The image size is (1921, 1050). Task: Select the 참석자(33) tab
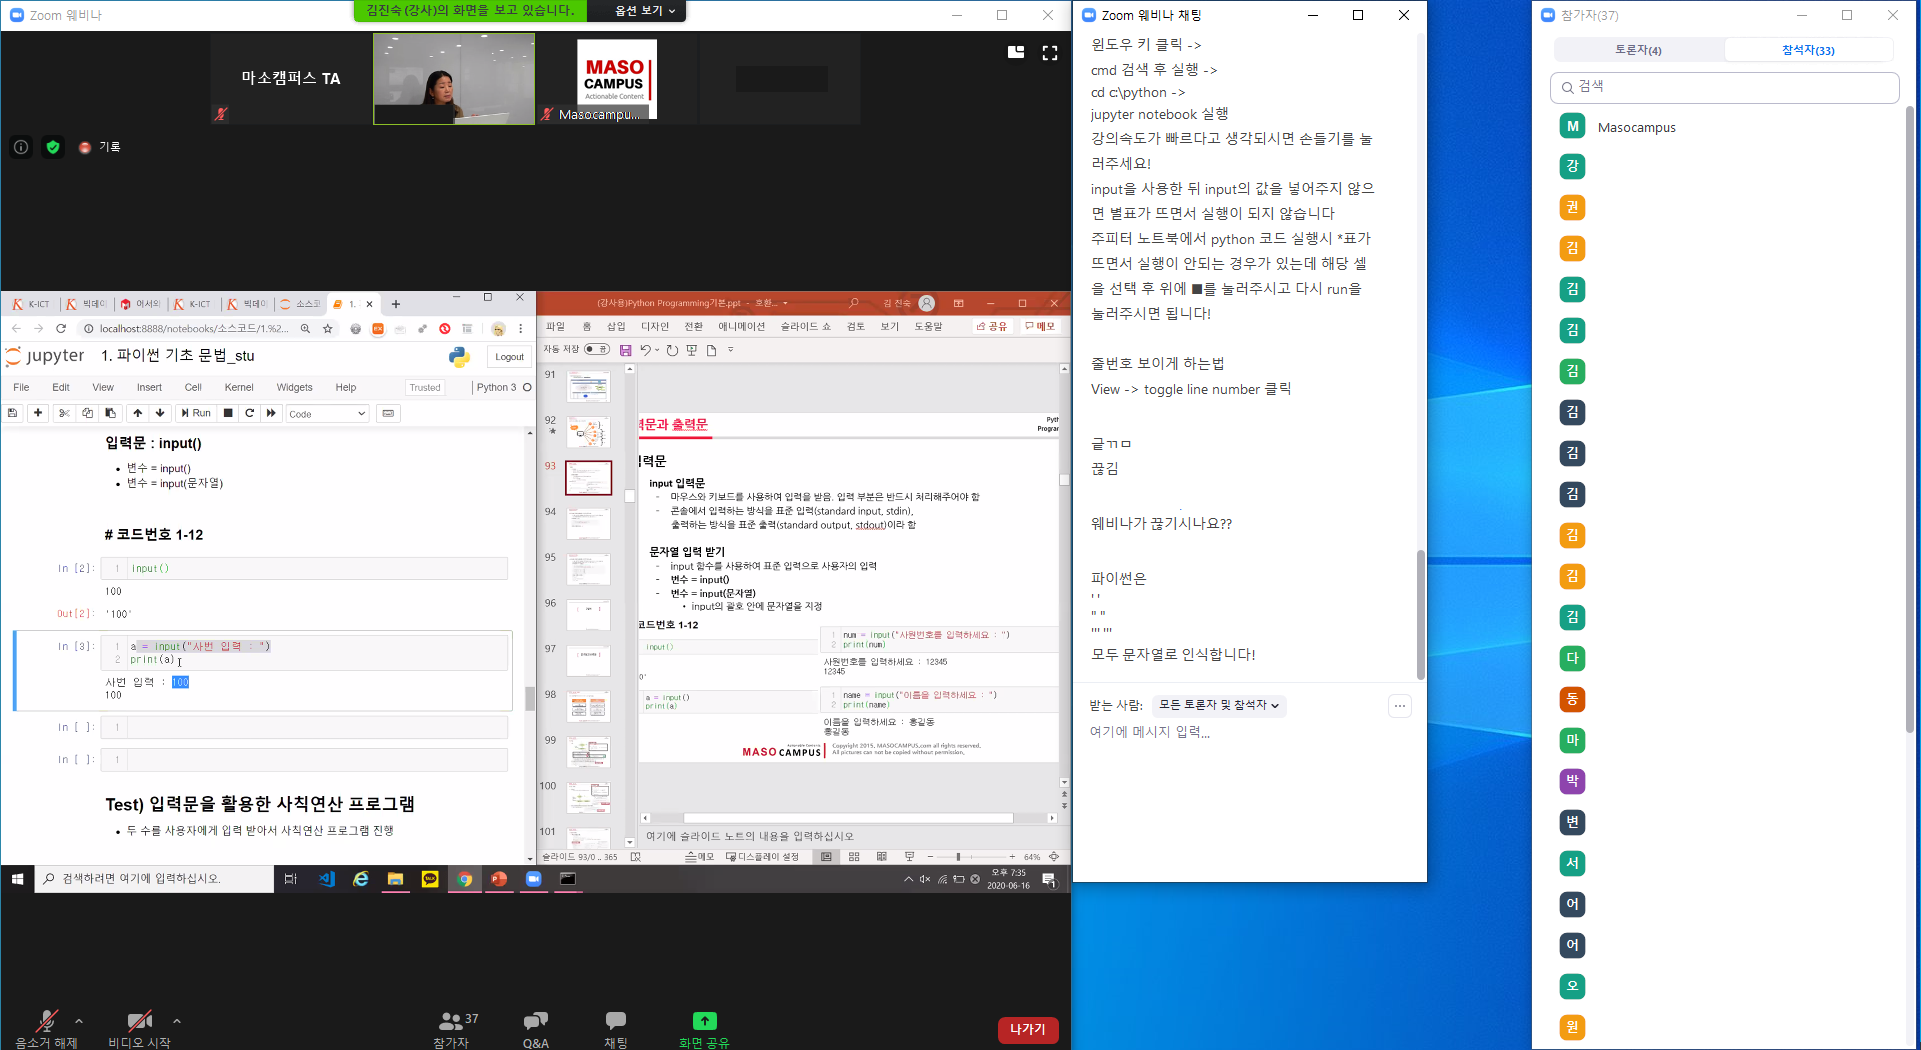[x=1808, y=50]
